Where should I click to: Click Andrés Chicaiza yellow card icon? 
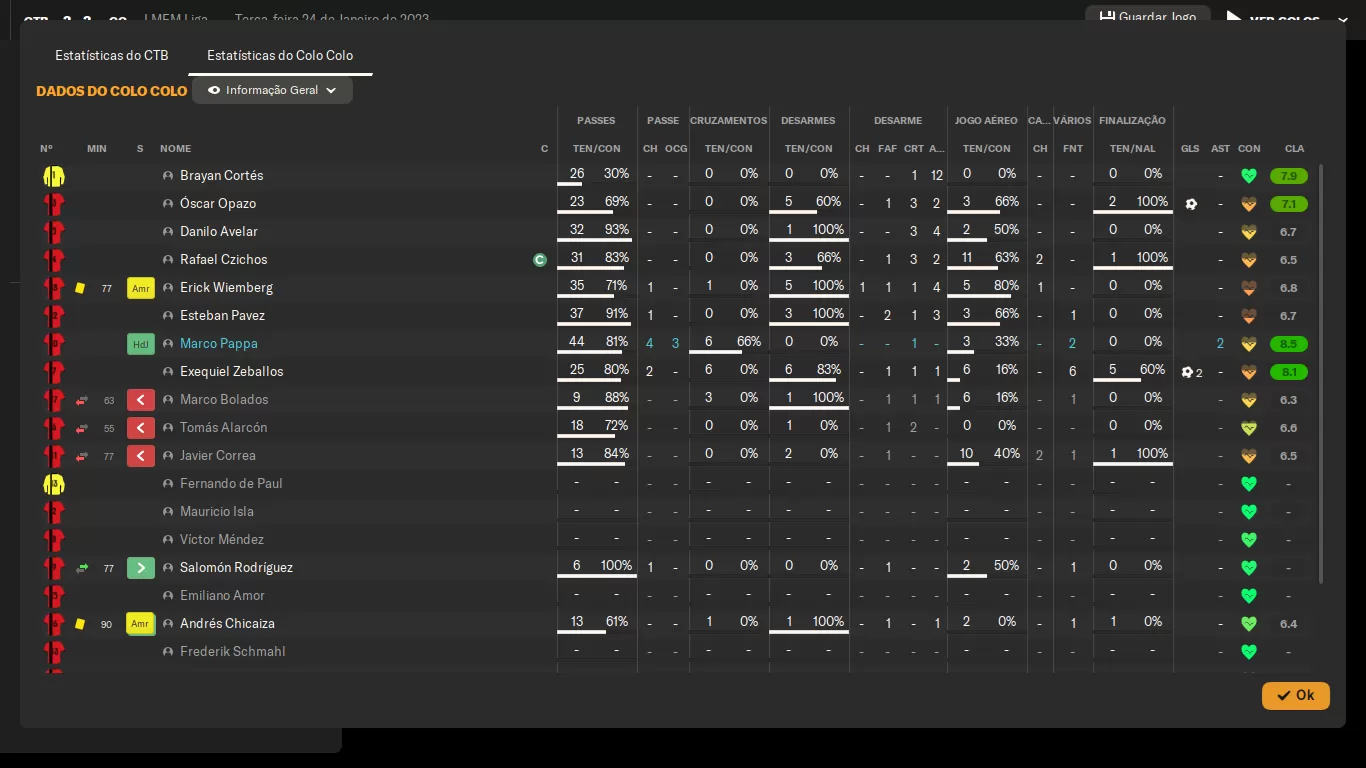click(x=80, y=624)
